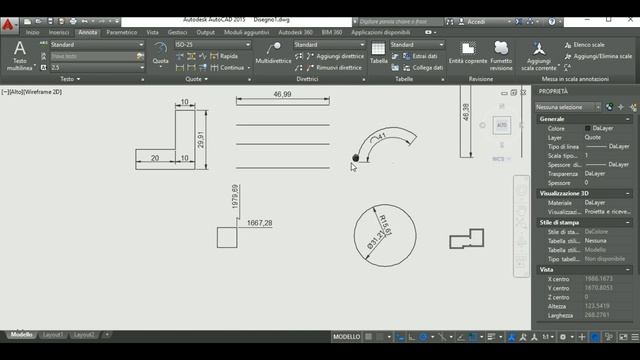Click Aggiungi/Elimina scale
Screen dimensions: 640x360
click(598, 56)
